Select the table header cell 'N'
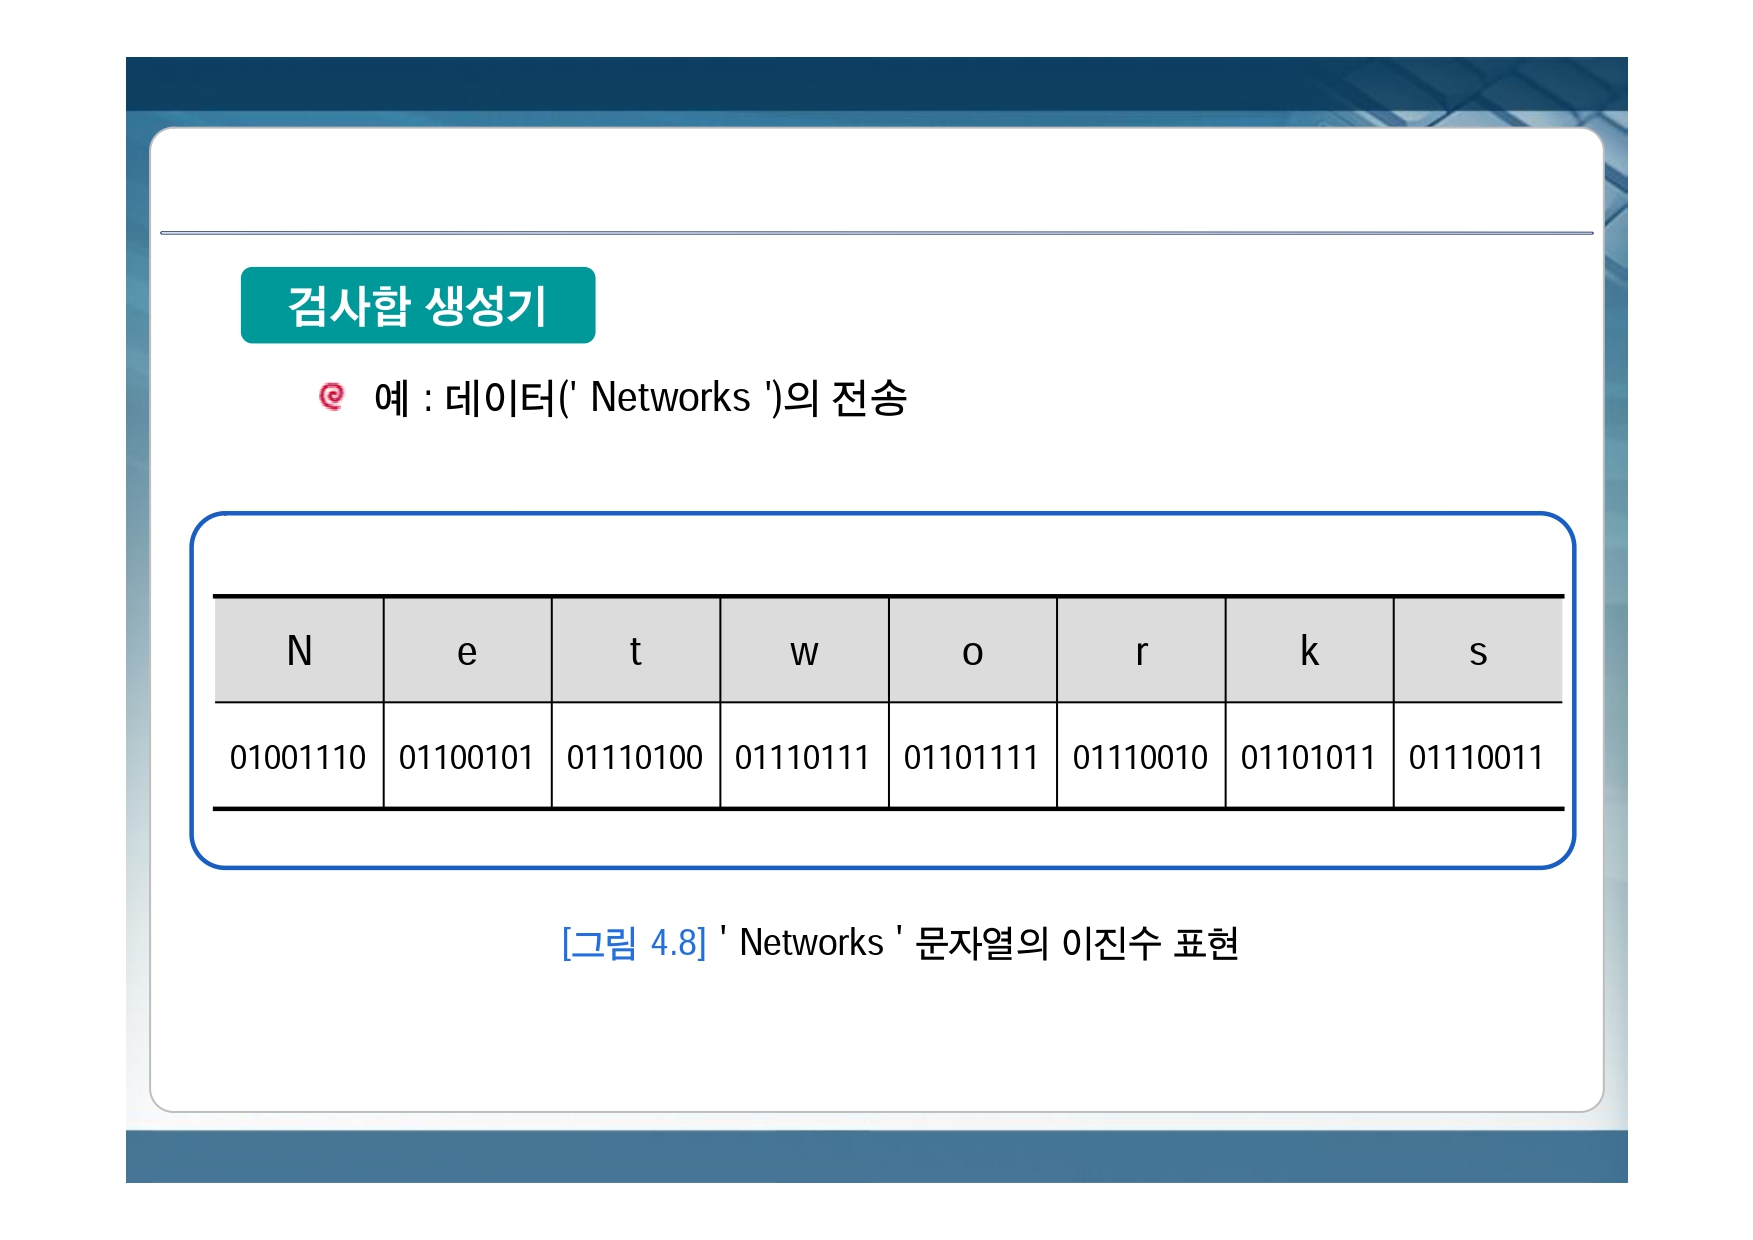 (299, 651)
